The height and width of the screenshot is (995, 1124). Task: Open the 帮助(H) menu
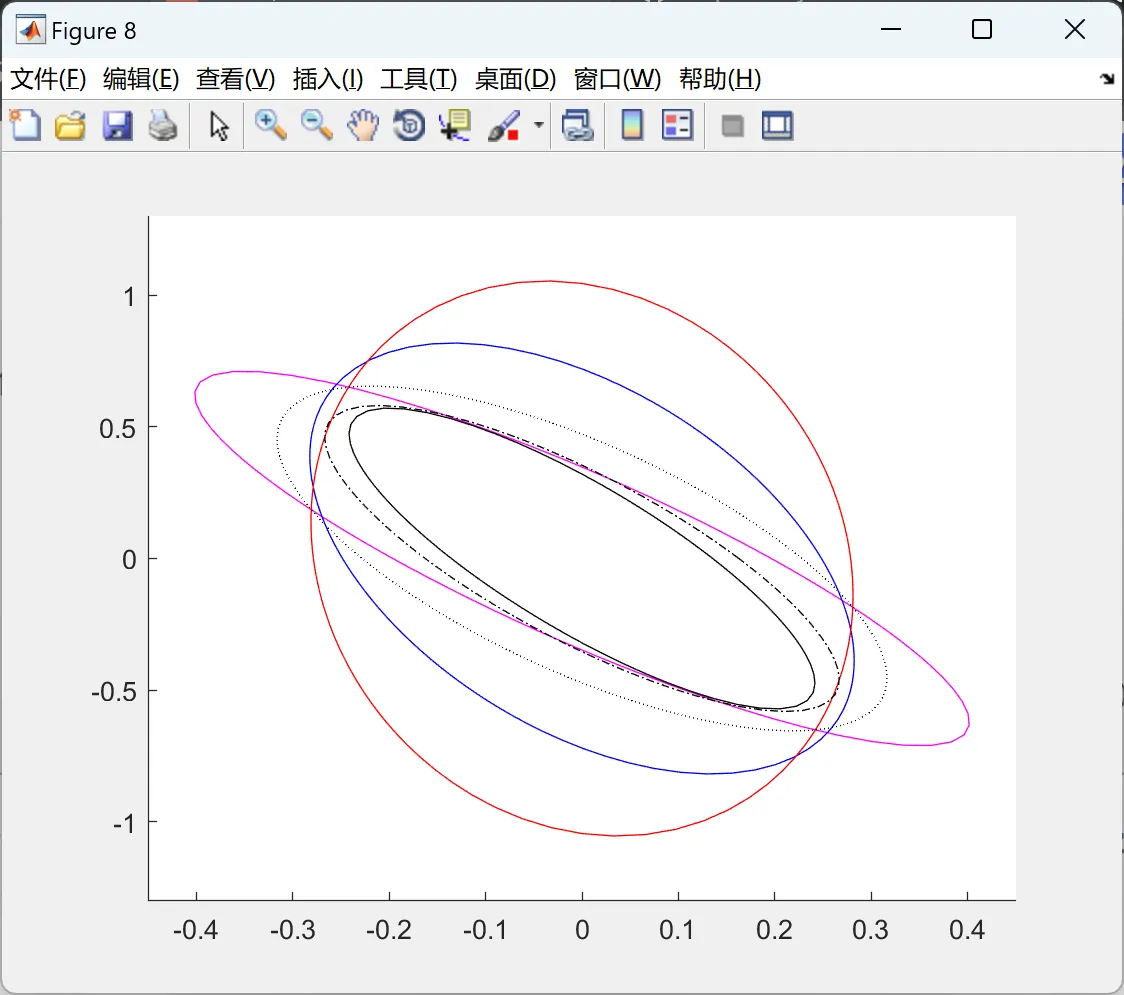coord(720,79)
